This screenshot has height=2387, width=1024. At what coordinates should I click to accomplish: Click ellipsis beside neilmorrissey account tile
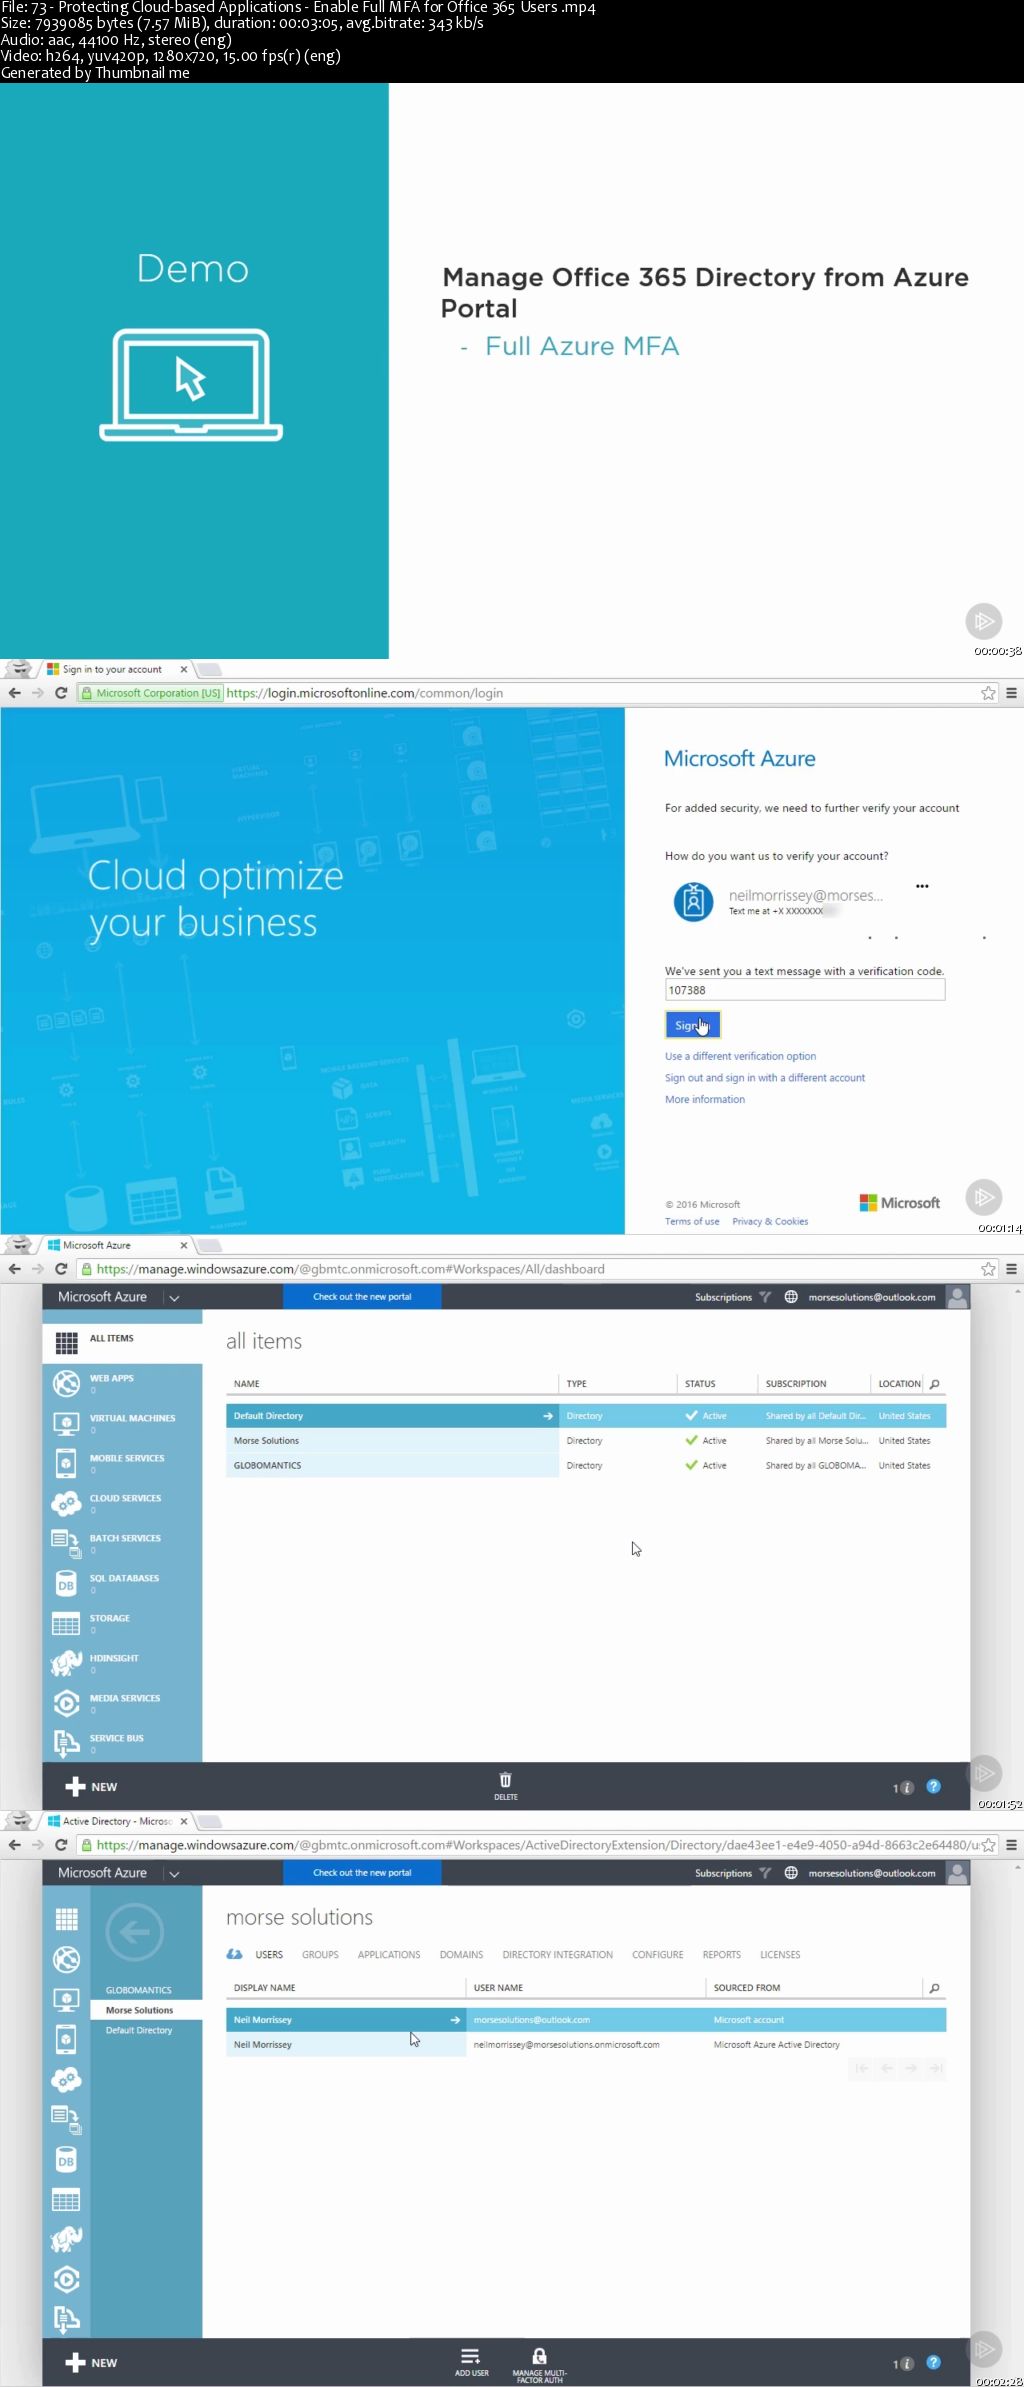point(922,886)
